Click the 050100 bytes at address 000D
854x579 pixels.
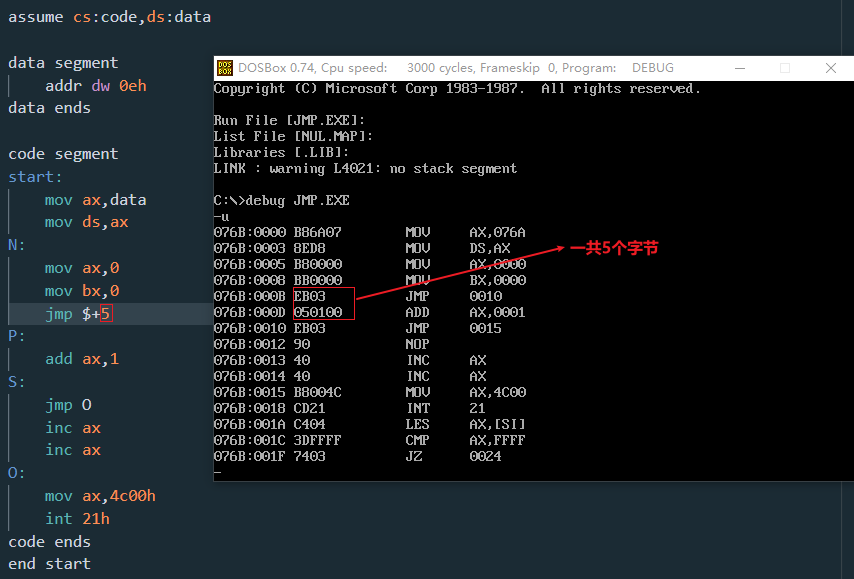click(318, 312)
